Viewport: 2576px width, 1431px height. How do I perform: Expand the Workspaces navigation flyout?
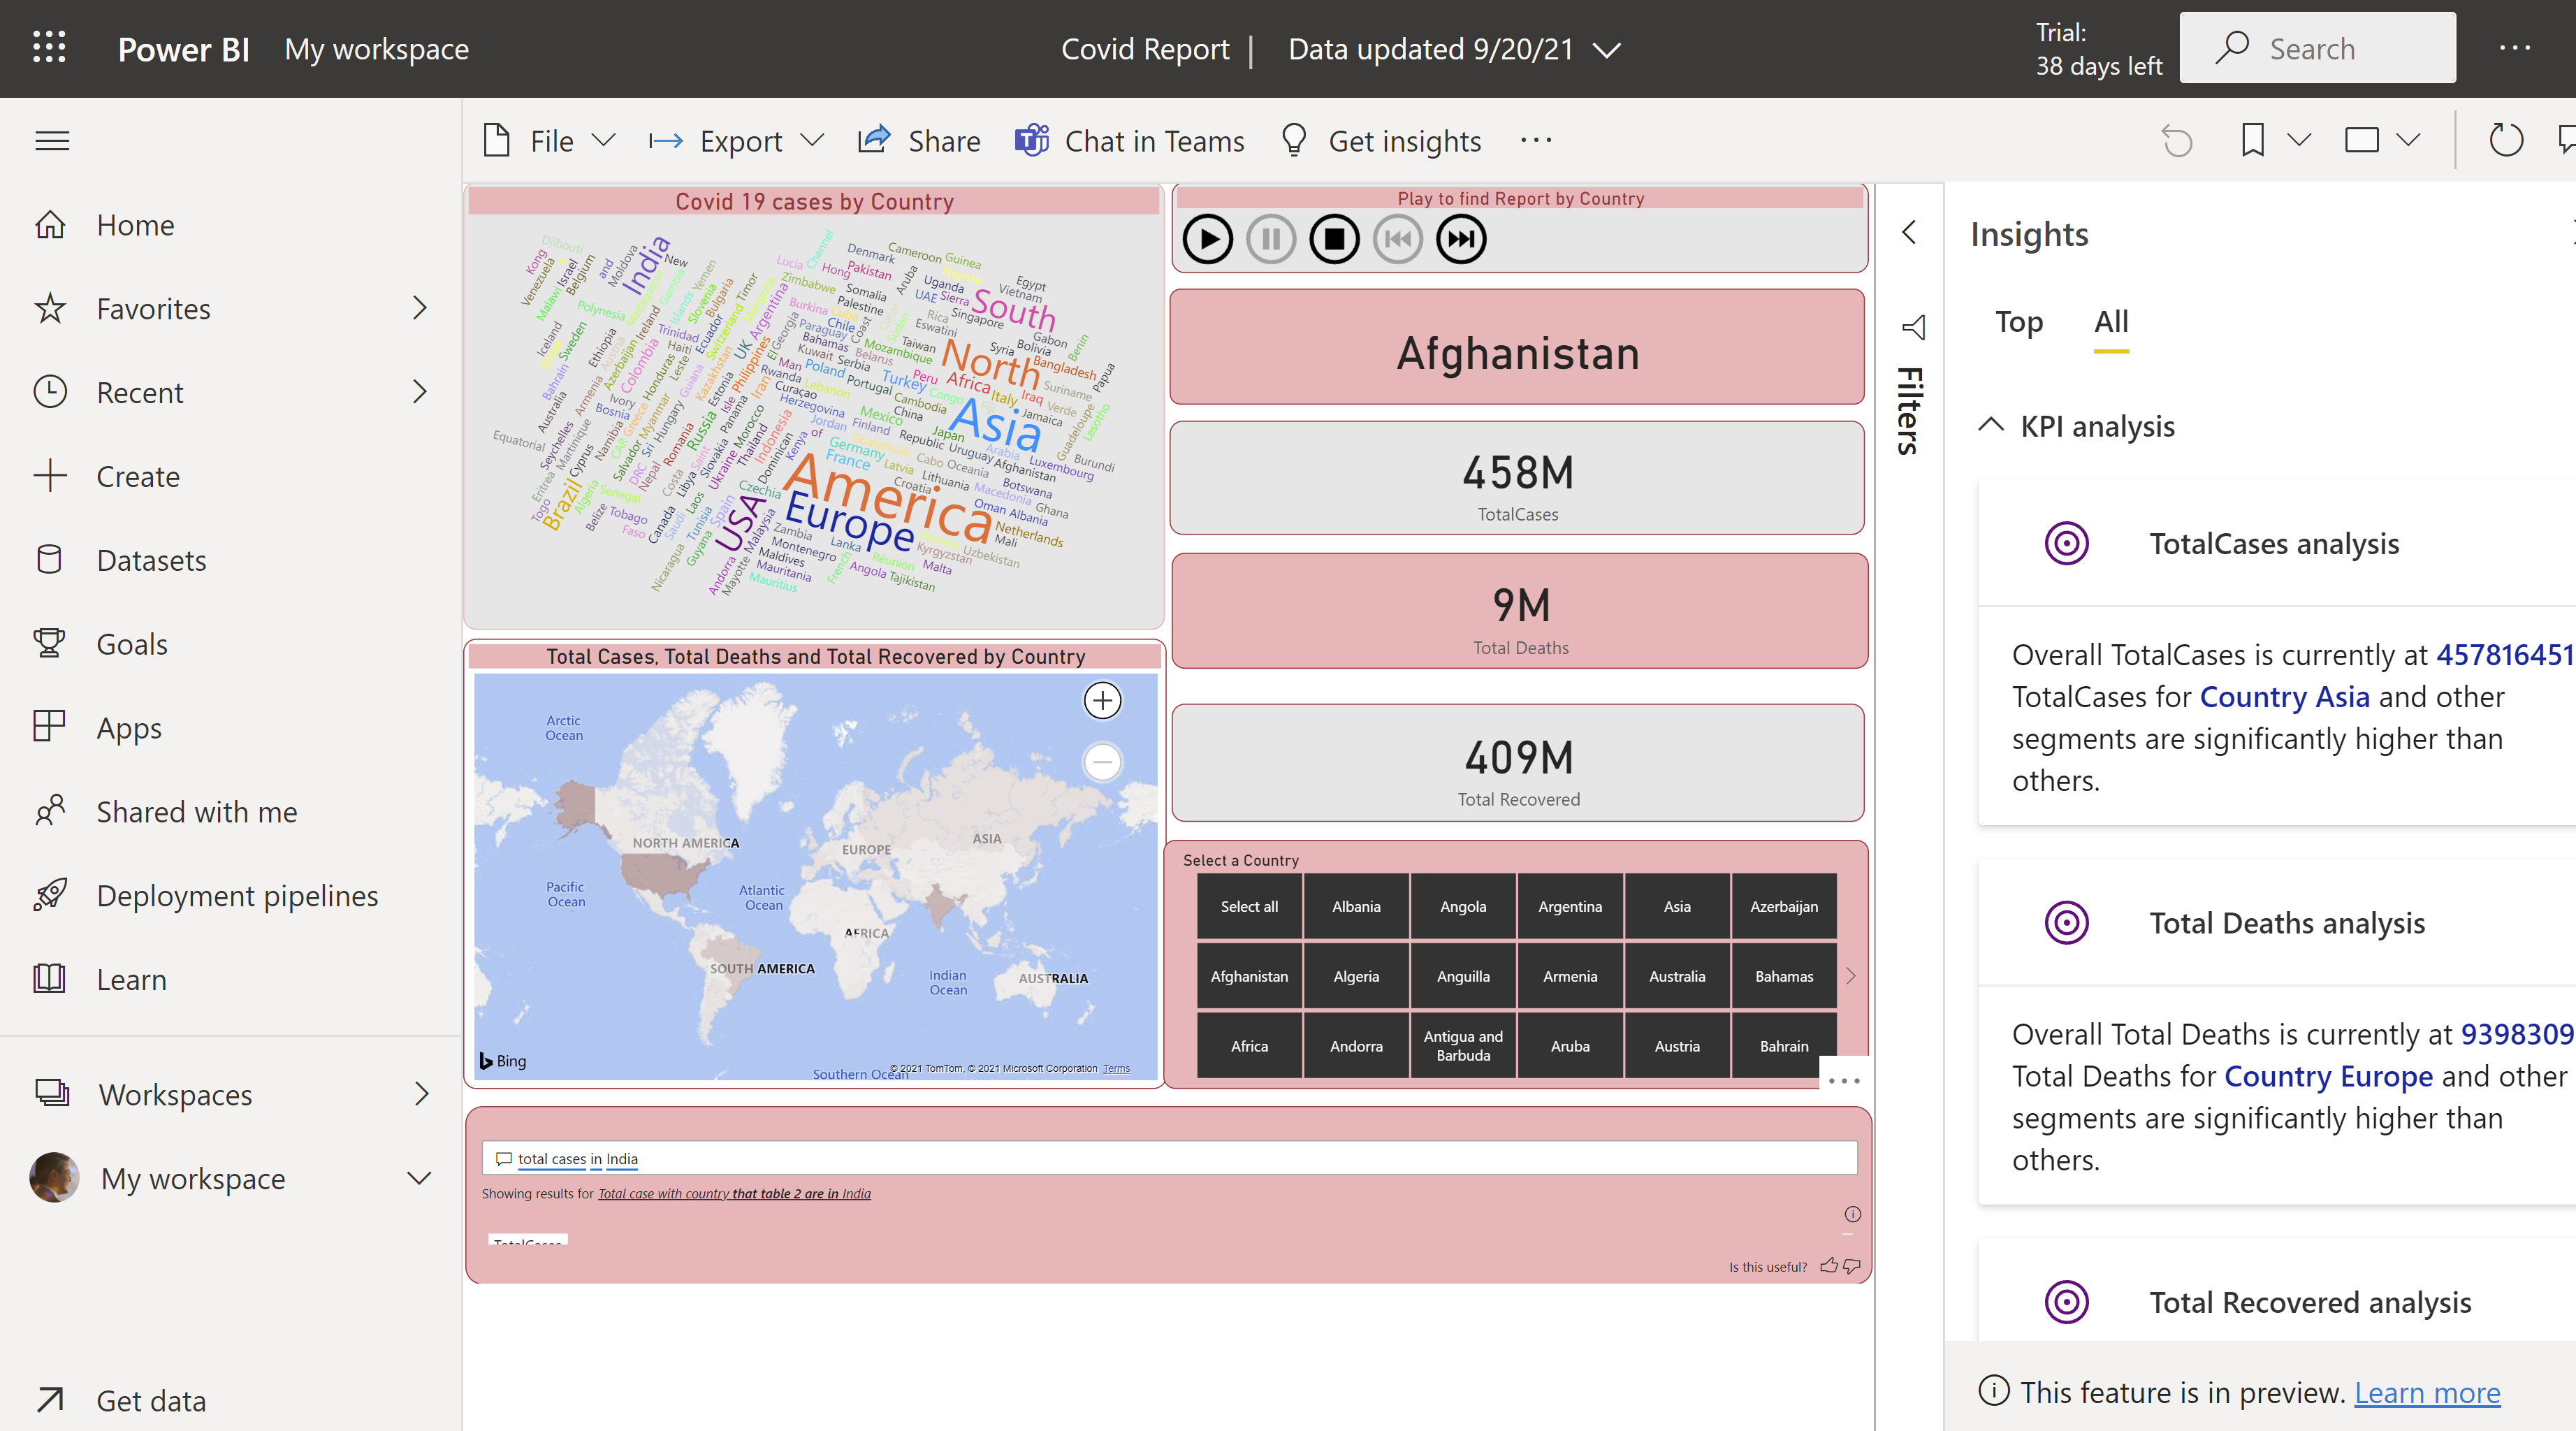tap(421, 1094)
